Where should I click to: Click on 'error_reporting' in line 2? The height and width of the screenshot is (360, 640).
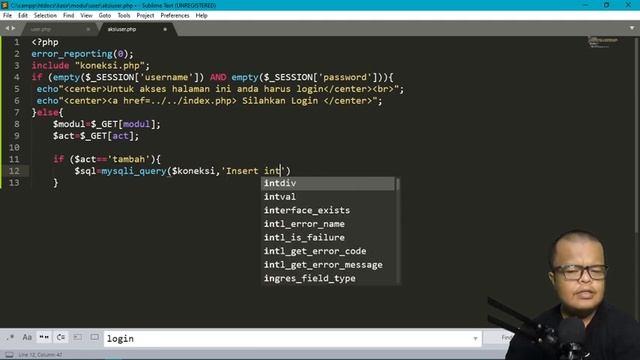click(x=72, y=54)
